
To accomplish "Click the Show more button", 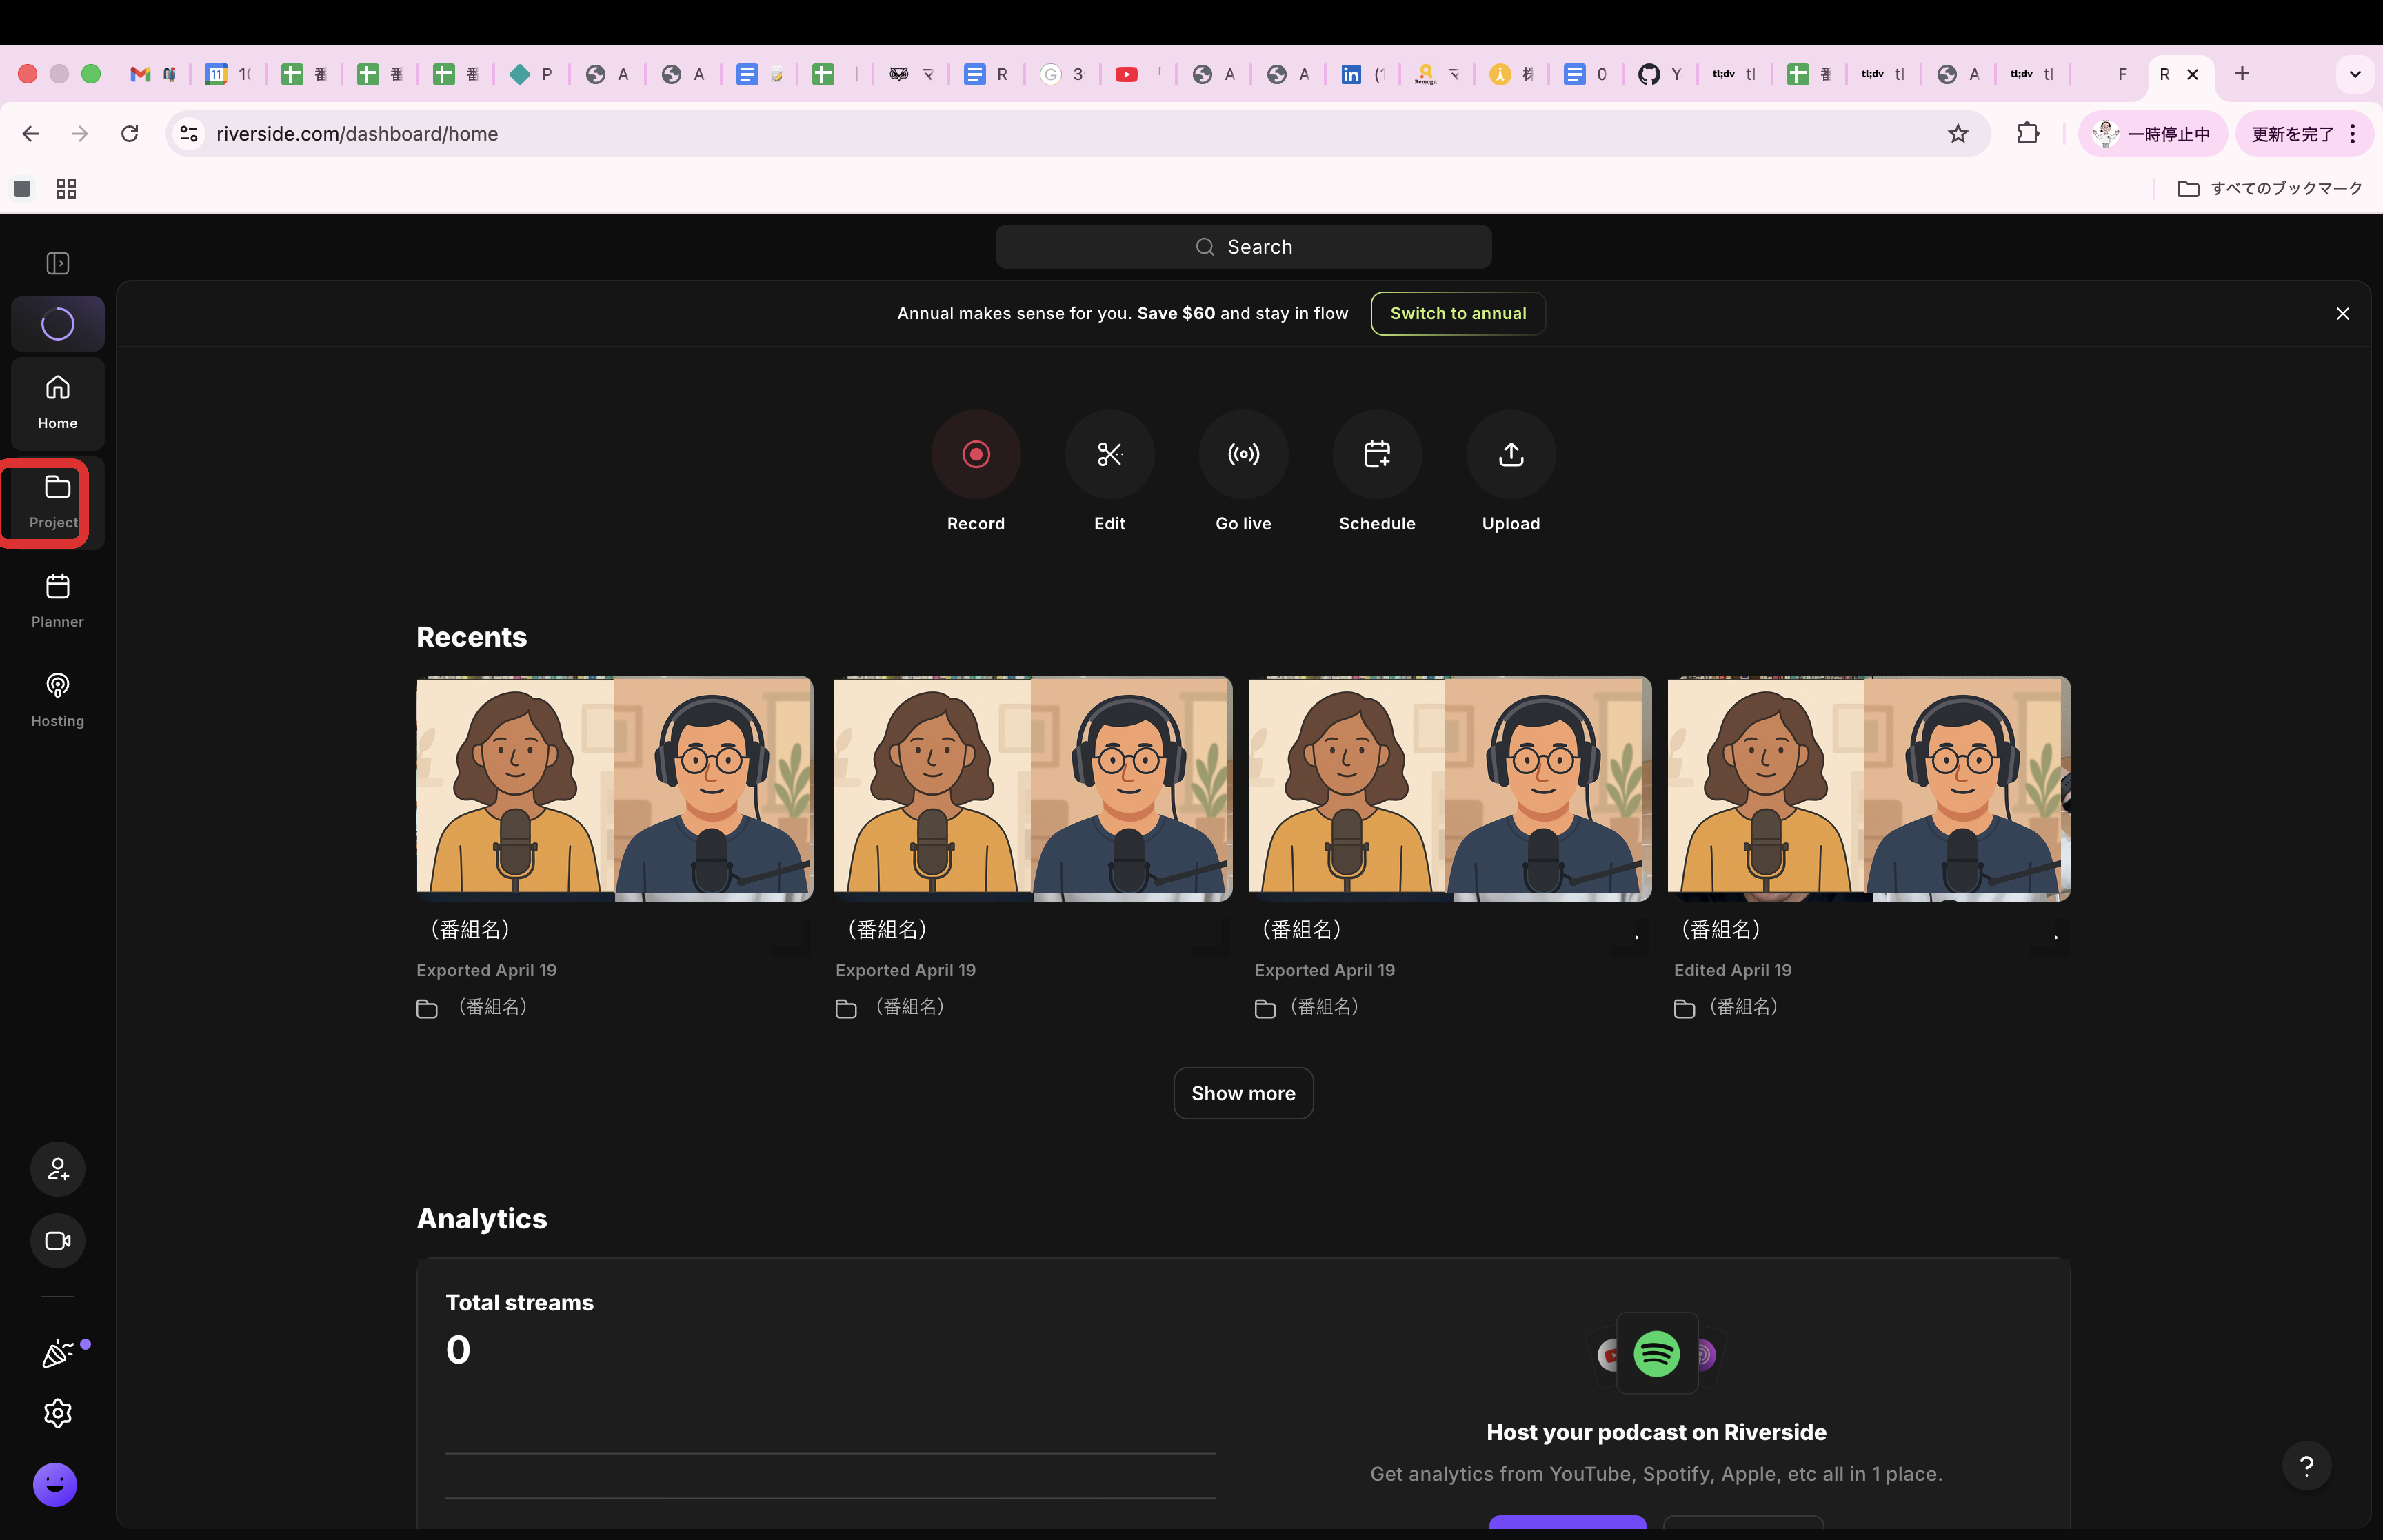I will click(x=1242, y=1093).
